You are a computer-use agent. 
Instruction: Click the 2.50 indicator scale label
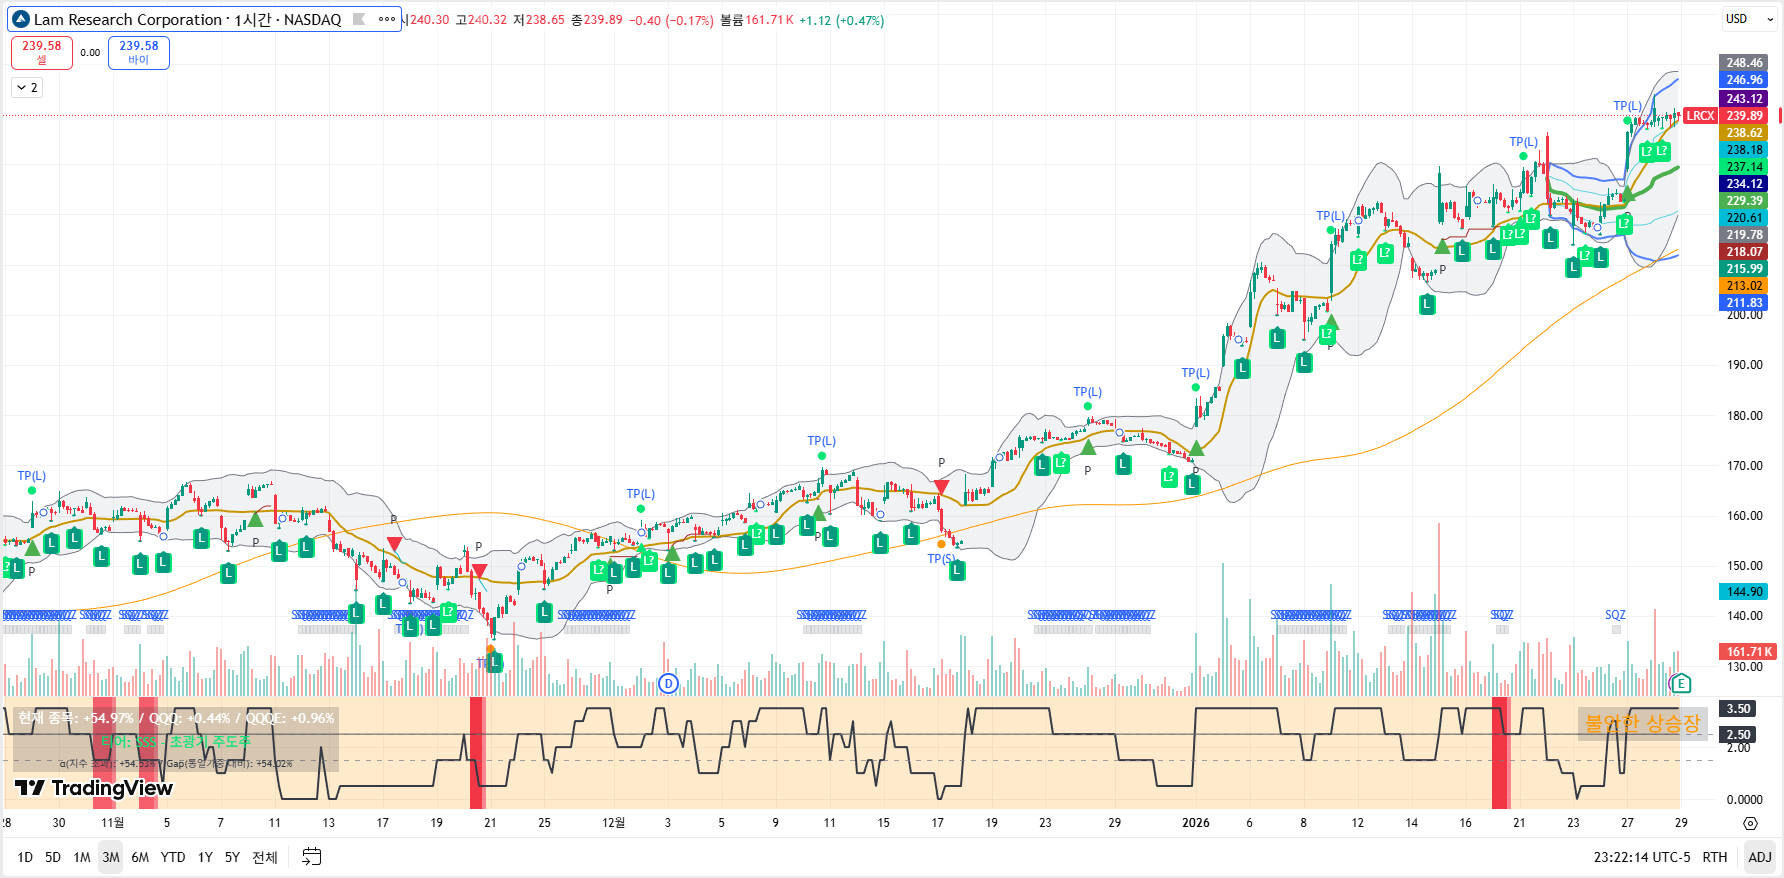pyautogui.click(x=1737, y=735)
